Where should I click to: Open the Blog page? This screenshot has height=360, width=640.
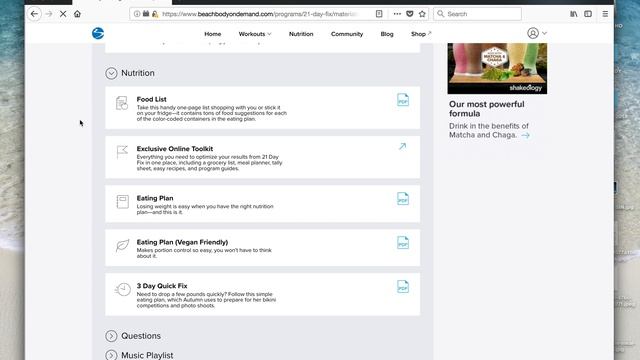point(387,34)
